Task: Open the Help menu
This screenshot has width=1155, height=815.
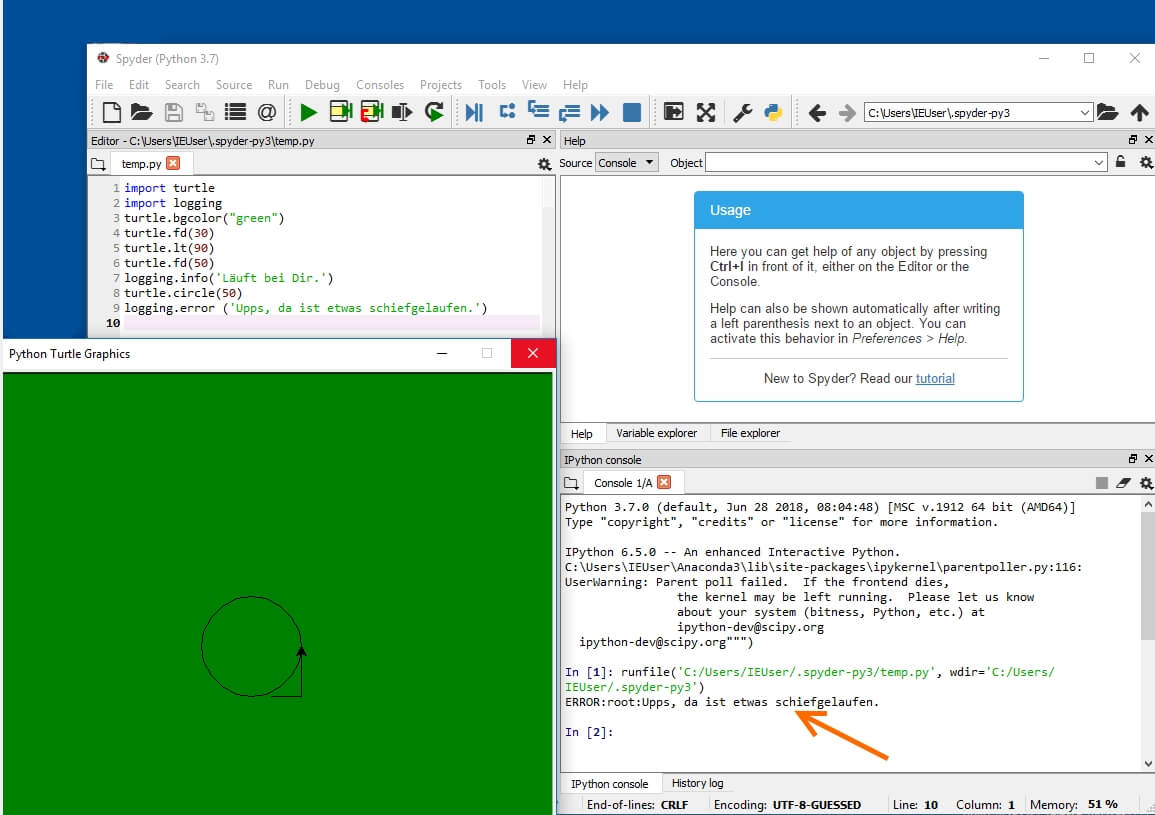Action: click(575, 85)
